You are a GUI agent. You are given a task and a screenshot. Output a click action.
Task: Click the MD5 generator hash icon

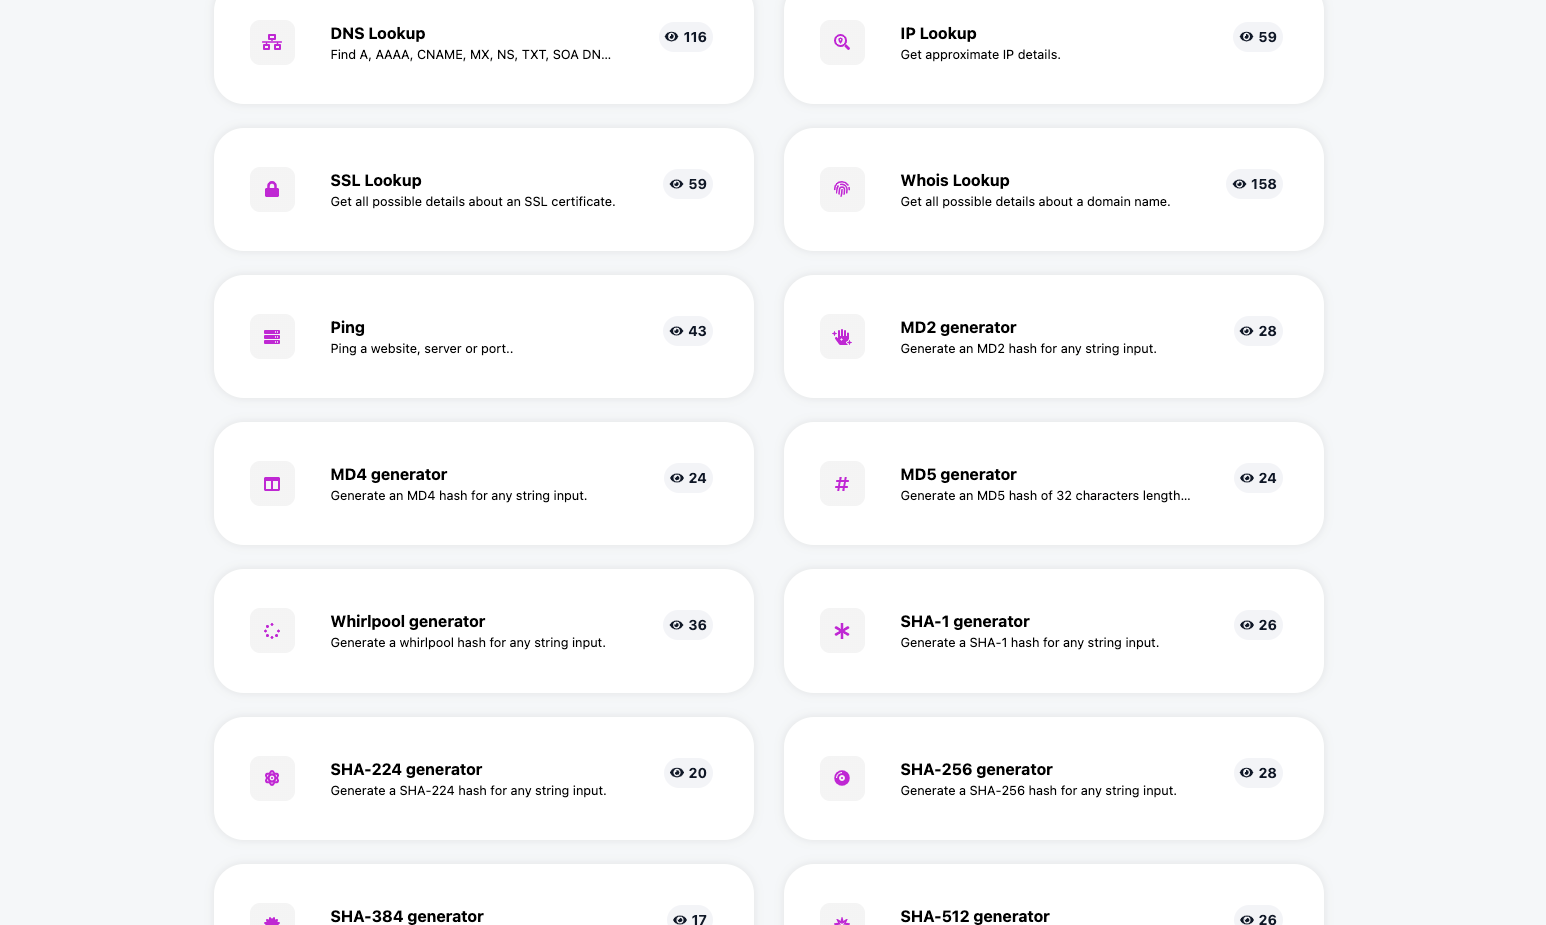(842, 483)
